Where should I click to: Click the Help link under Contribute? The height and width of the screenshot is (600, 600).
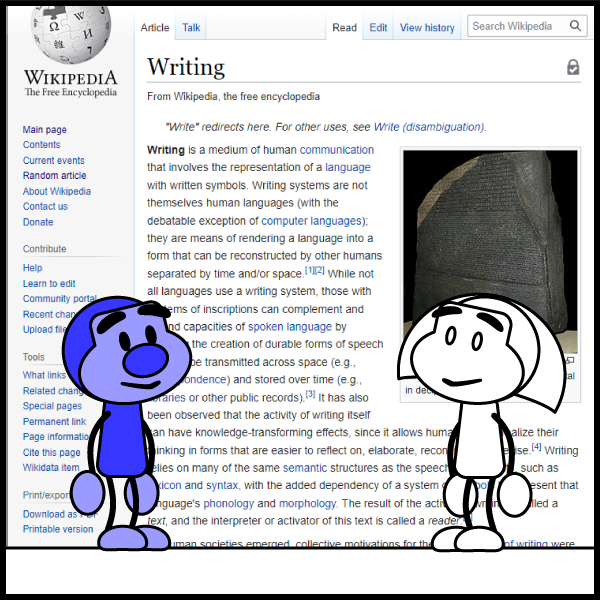pyautogui.click(x=32, y=268)
